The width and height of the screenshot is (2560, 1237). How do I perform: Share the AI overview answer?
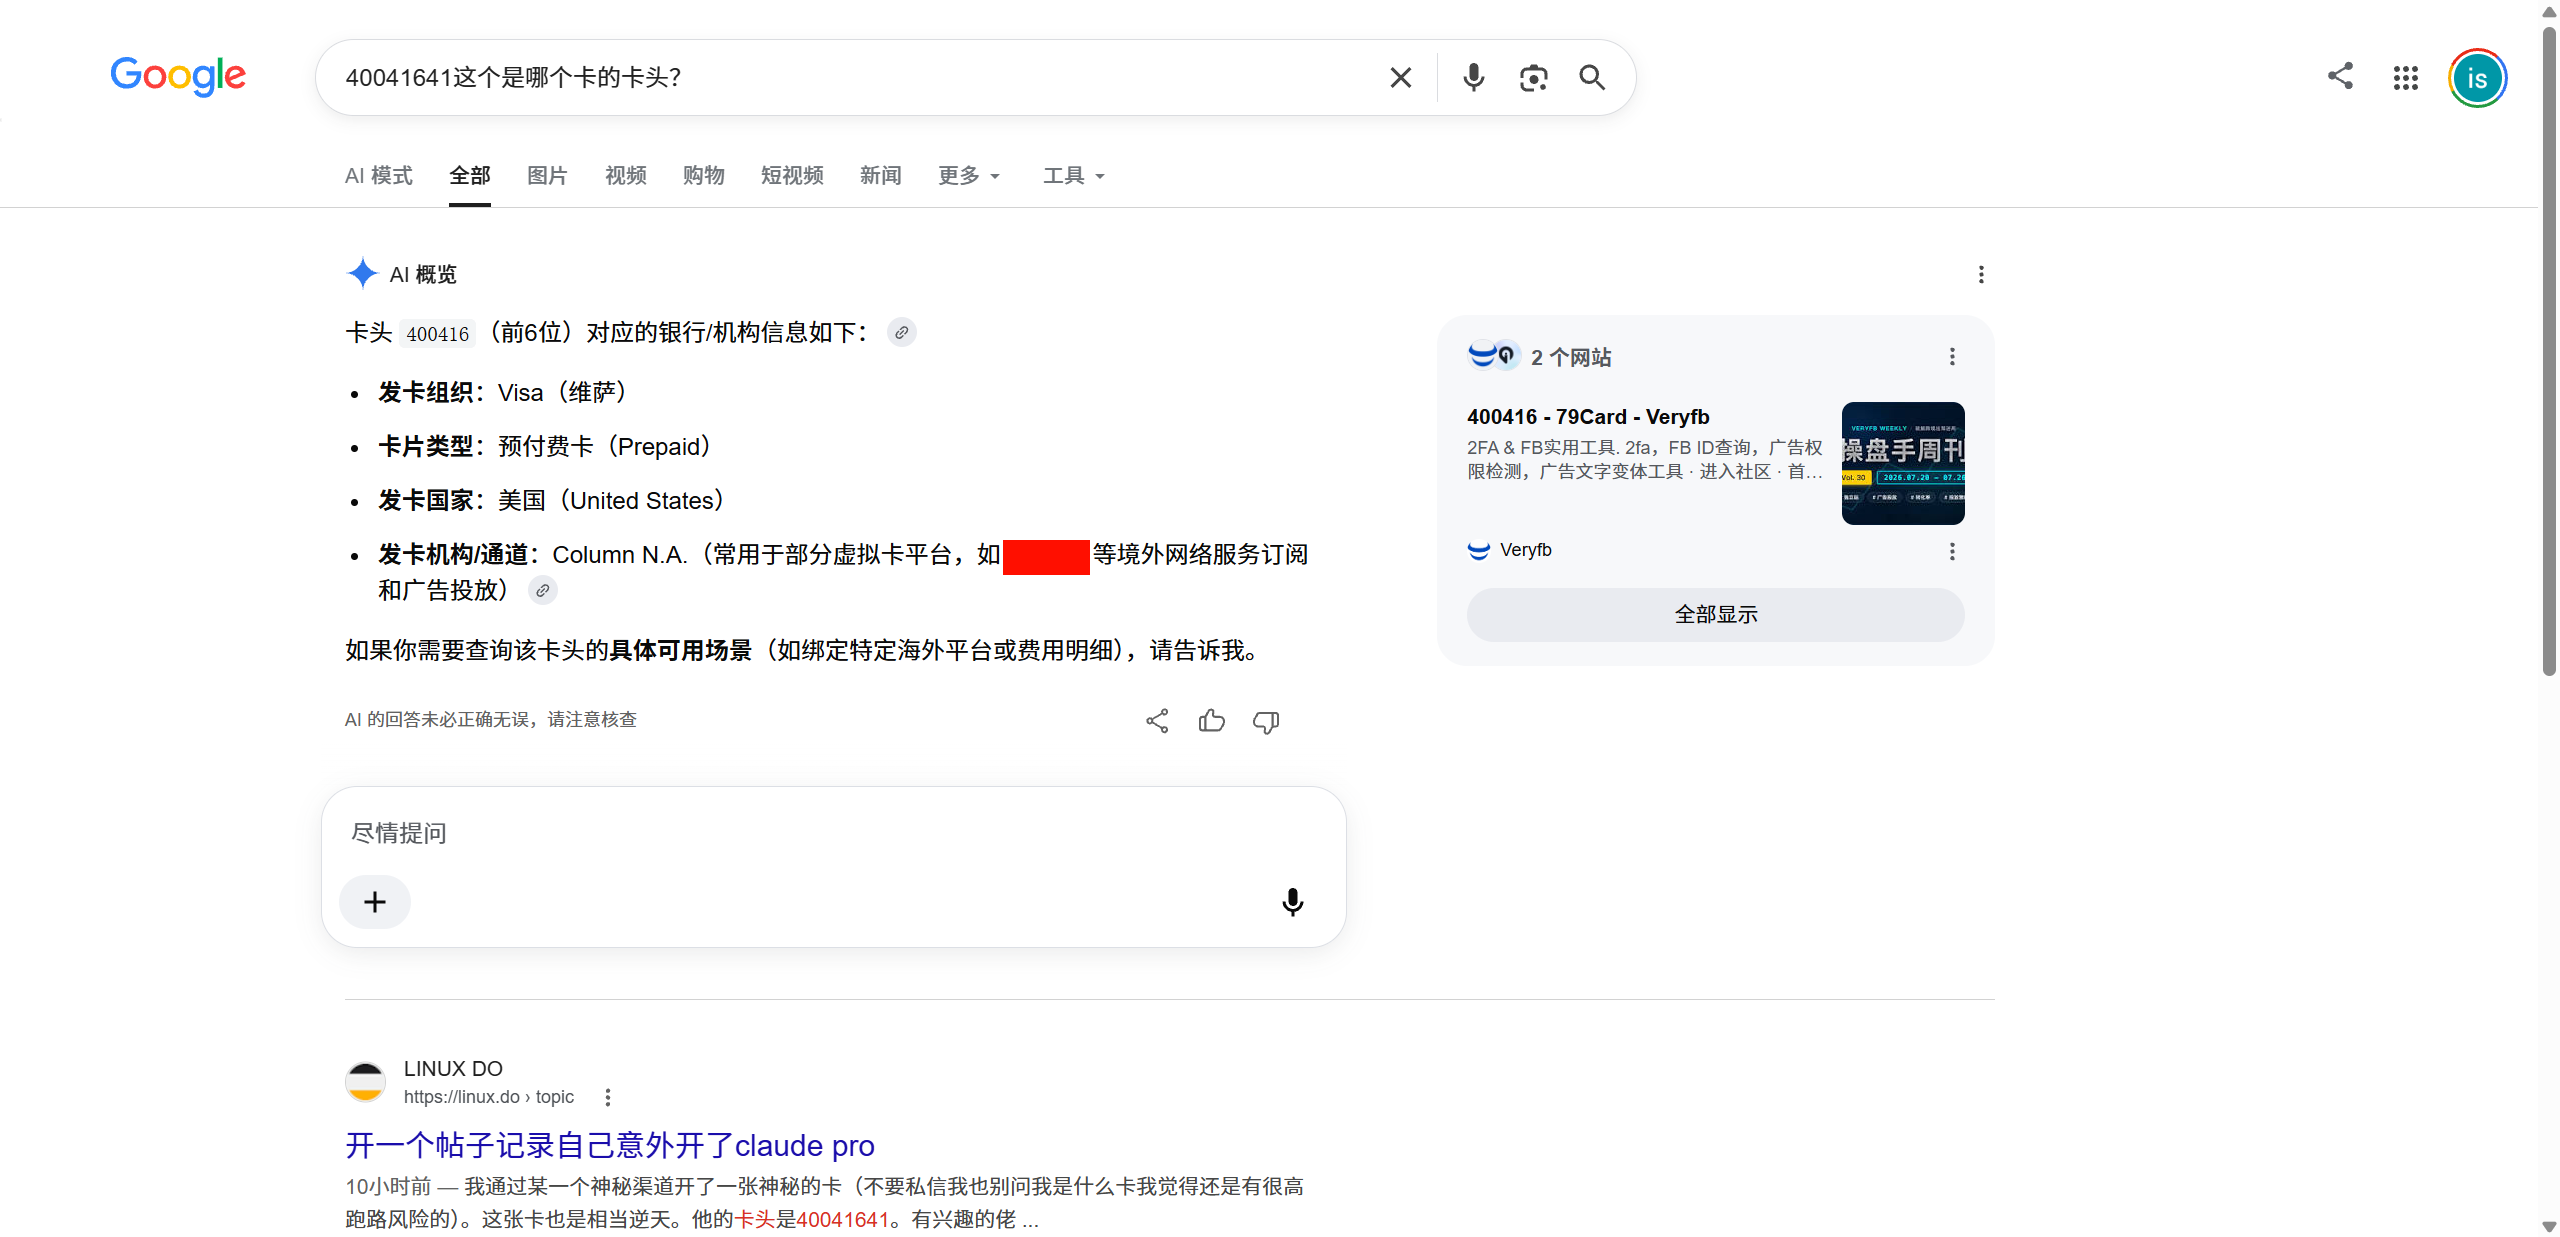point(1157,721)
